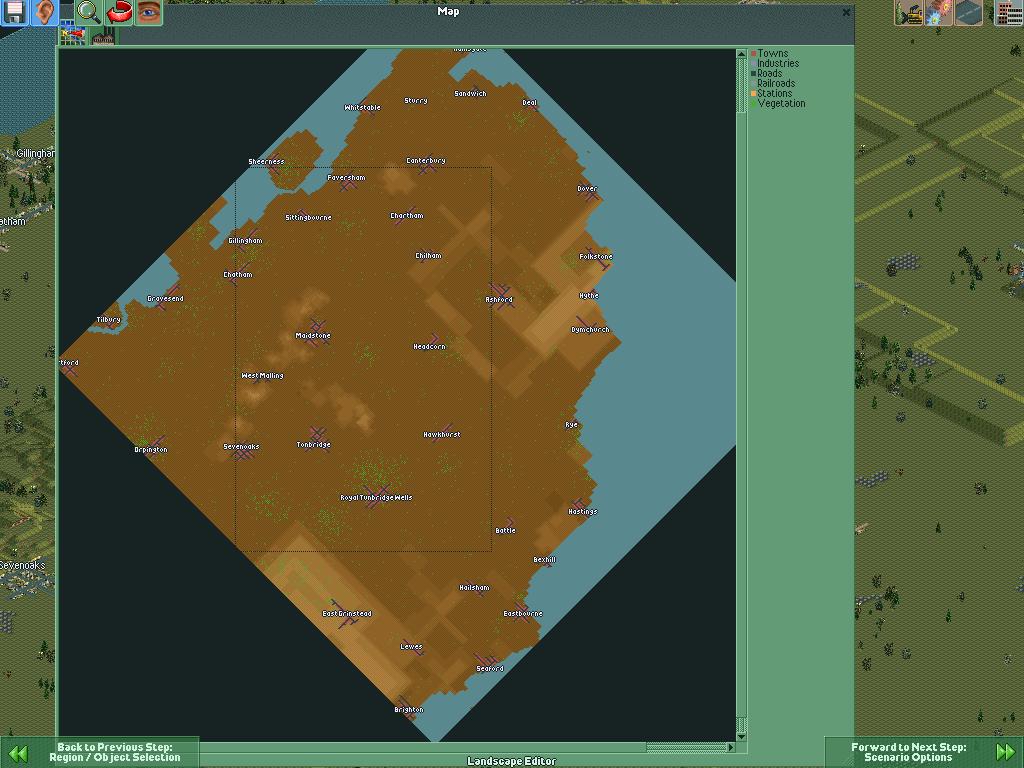Screen dimensions: 1024x768
Task: Click Brighton town label on the map
Action: [409, 710]
